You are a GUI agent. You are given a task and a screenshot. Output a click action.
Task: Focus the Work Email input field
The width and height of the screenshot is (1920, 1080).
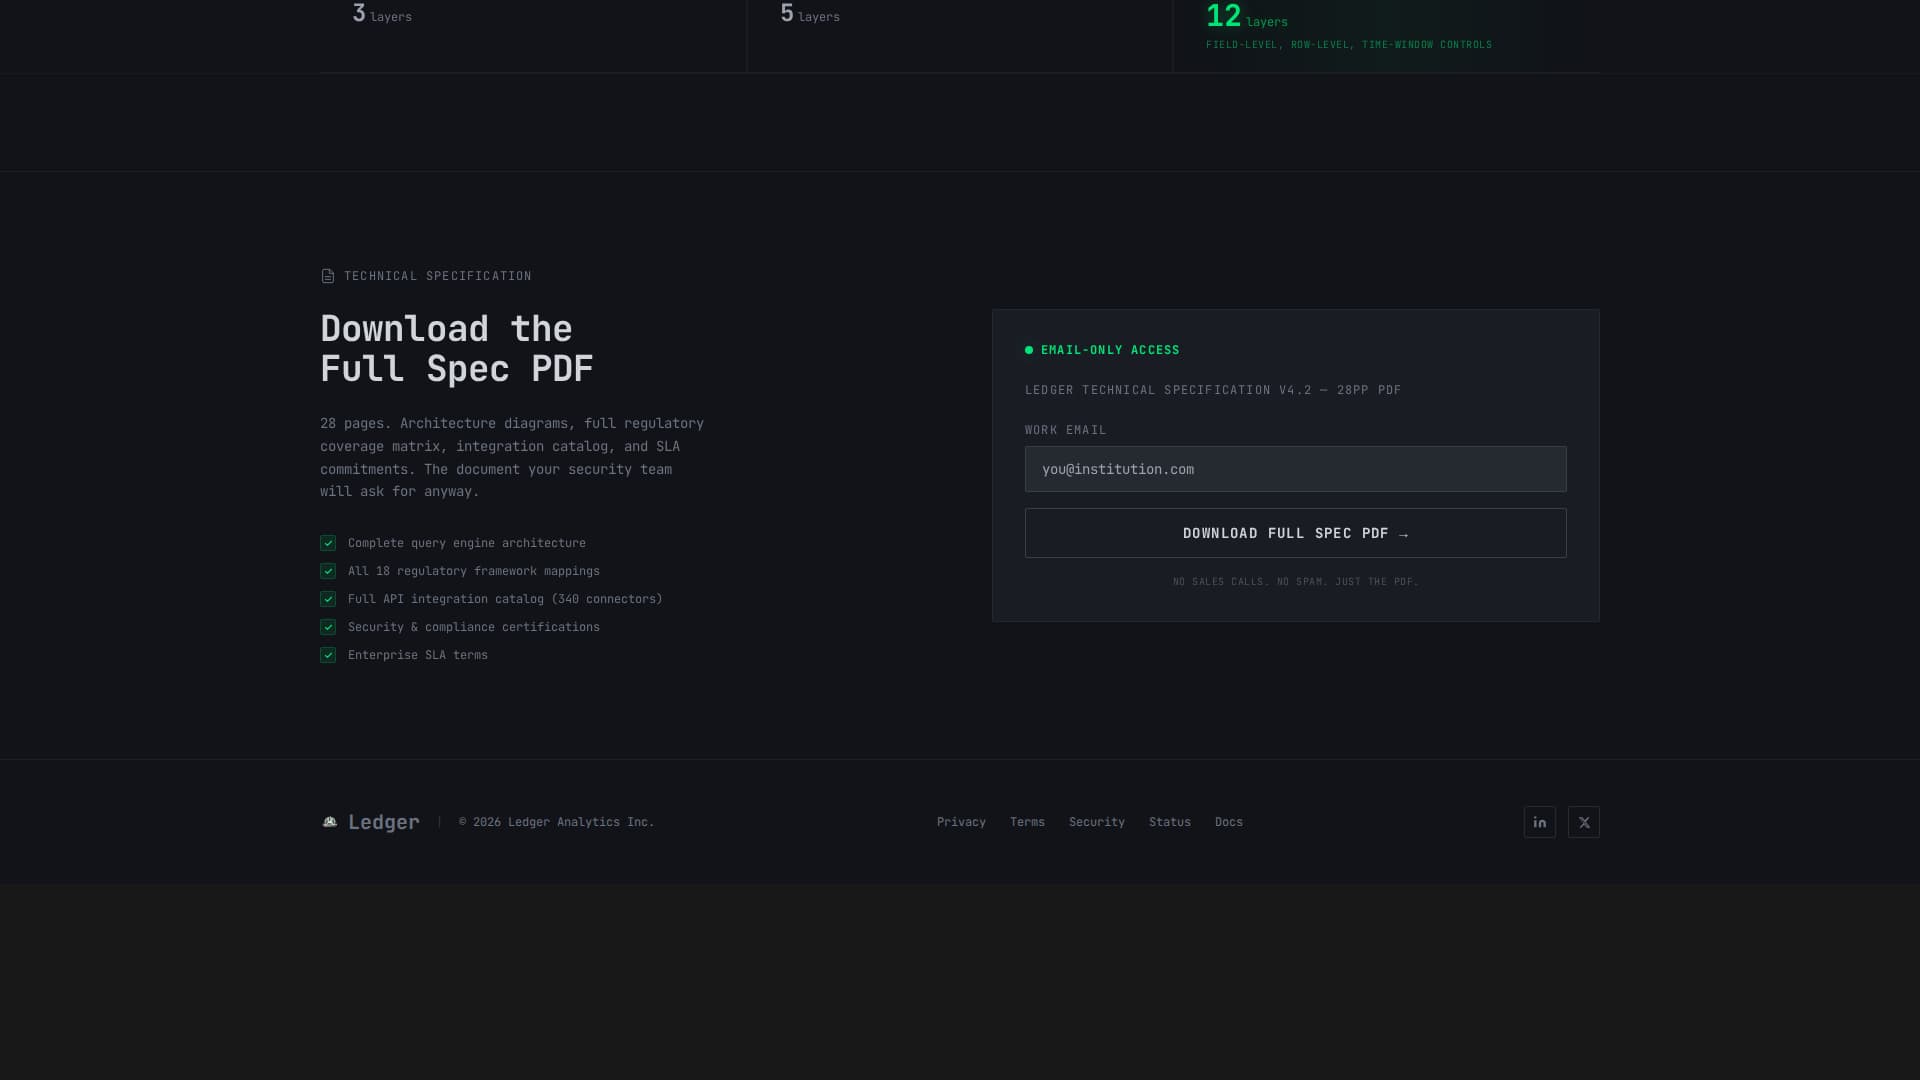[x=1295, y=469]
